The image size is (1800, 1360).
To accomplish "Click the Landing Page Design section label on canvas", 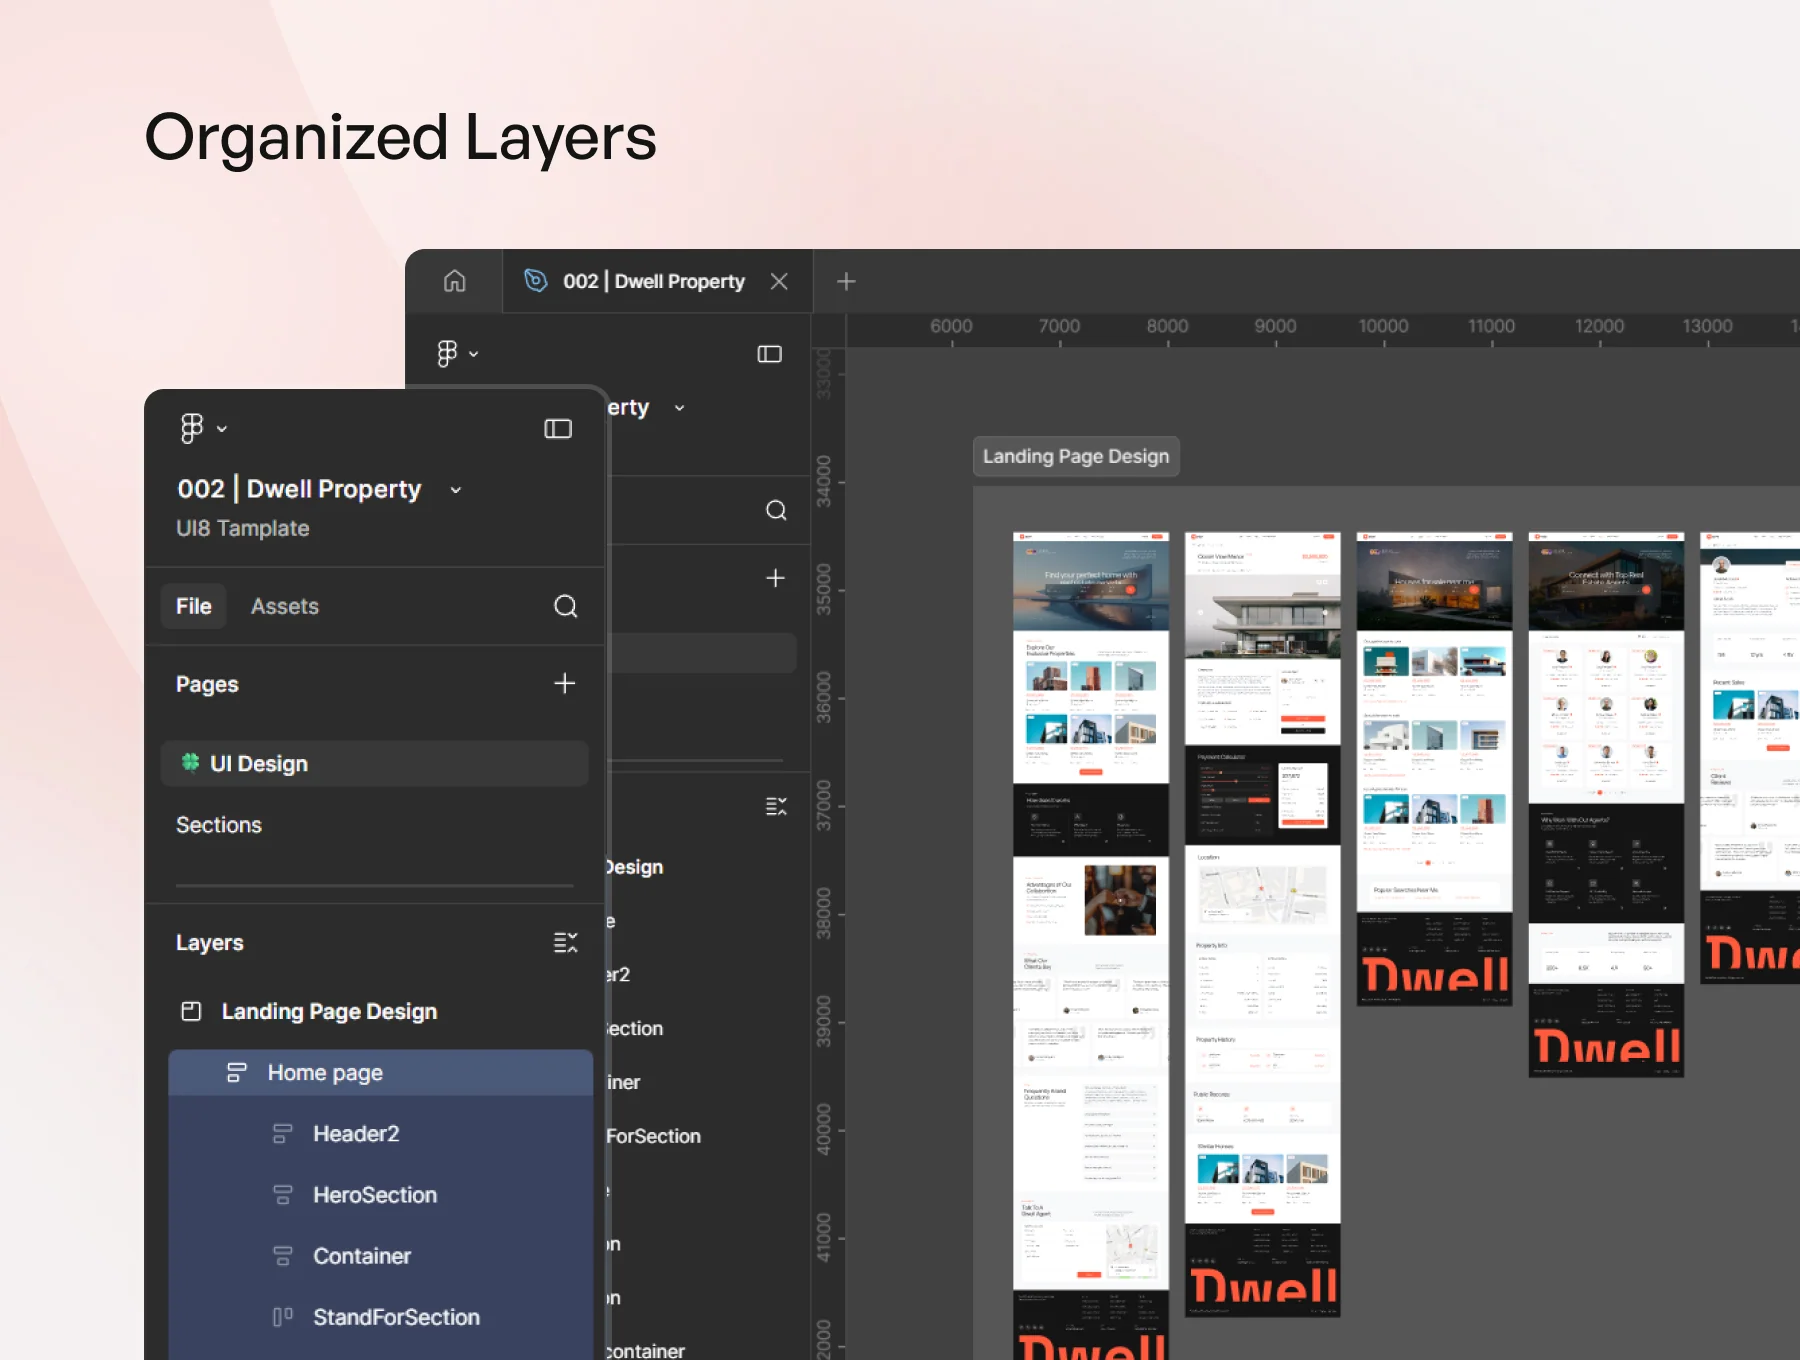I will [1076, 456].
